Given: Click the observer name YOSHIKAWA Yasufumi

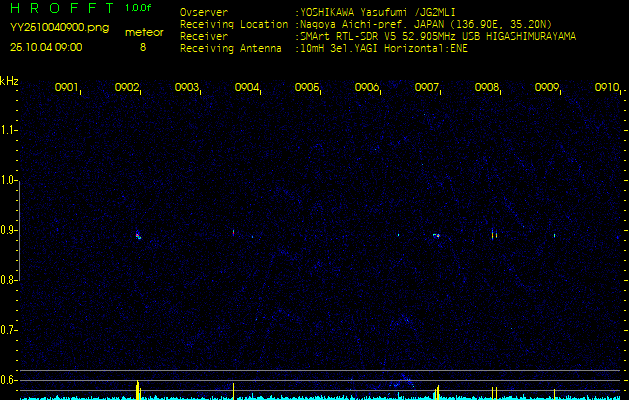Looking at the screenshot, I should (361, 13).
